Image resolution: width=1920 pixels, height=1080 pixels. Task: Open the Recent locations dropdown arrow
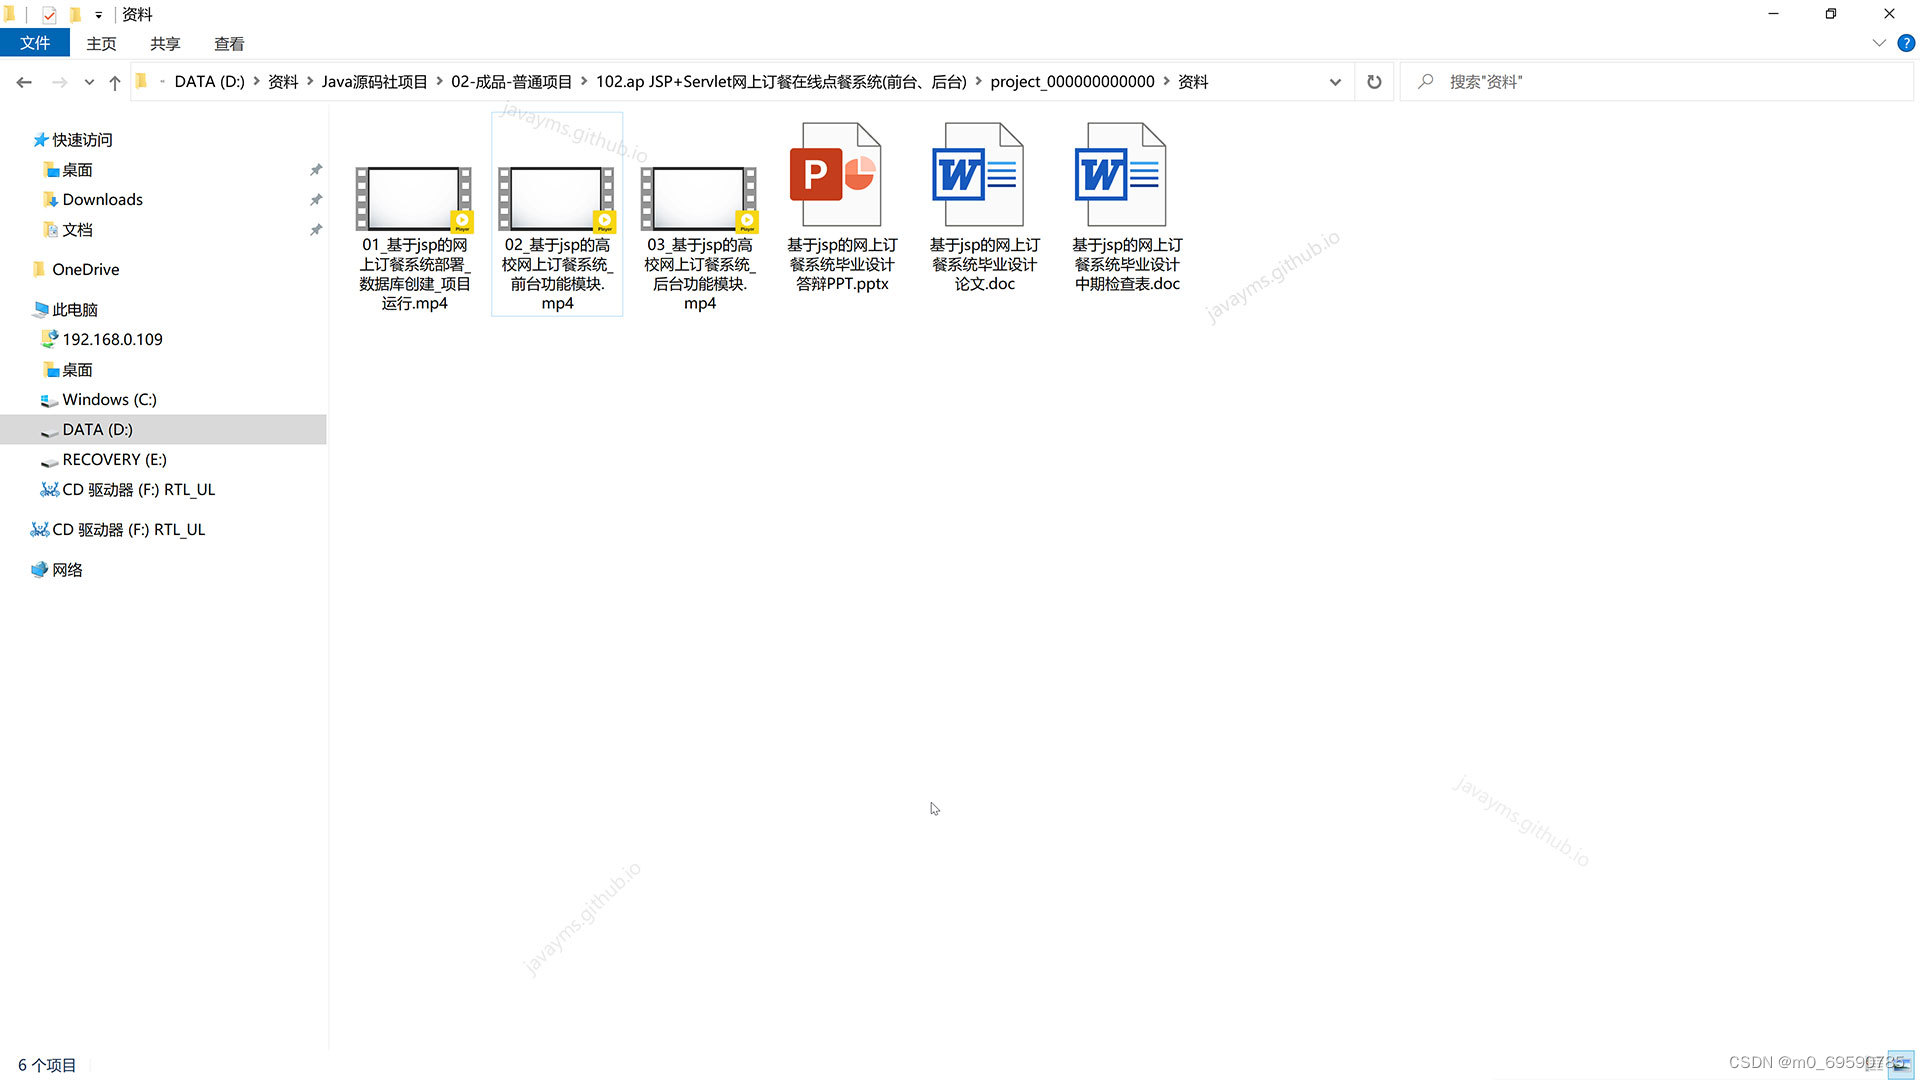pyautogui.click(x=89, y=82)
